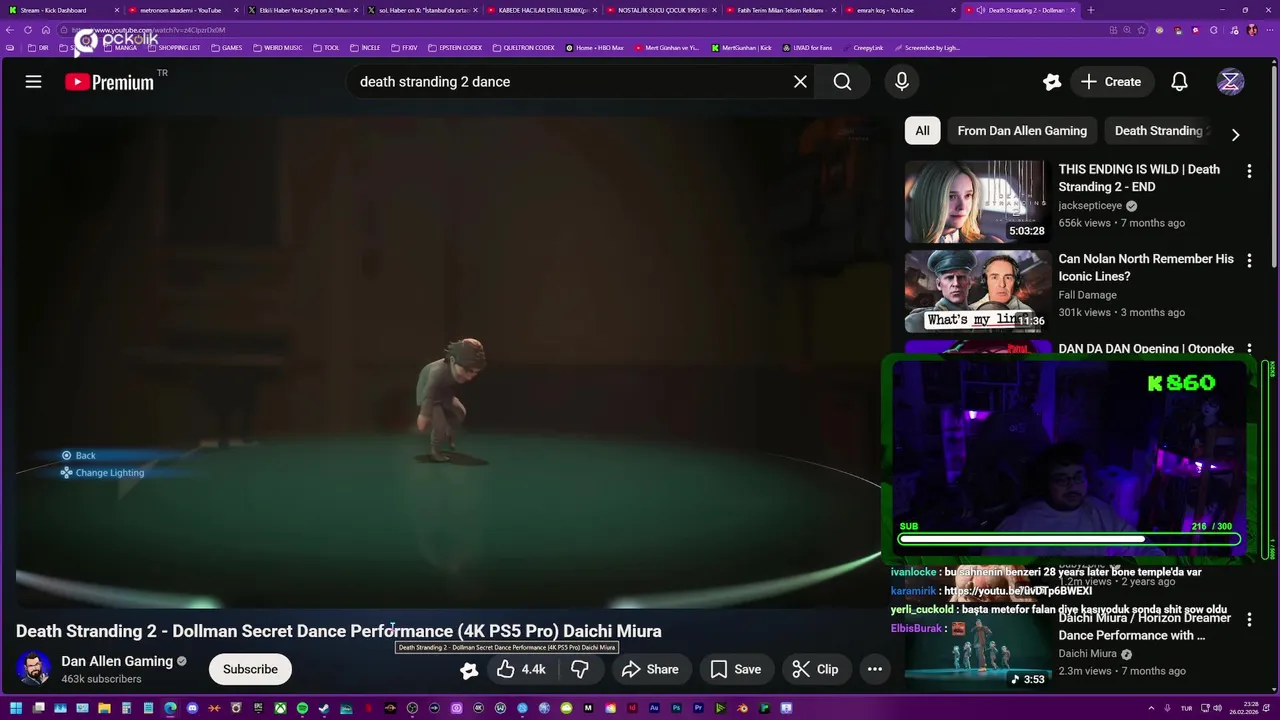Open the jacksepticeye channel name
Screen dimensions: 1280x720
tap(1090, 206)
